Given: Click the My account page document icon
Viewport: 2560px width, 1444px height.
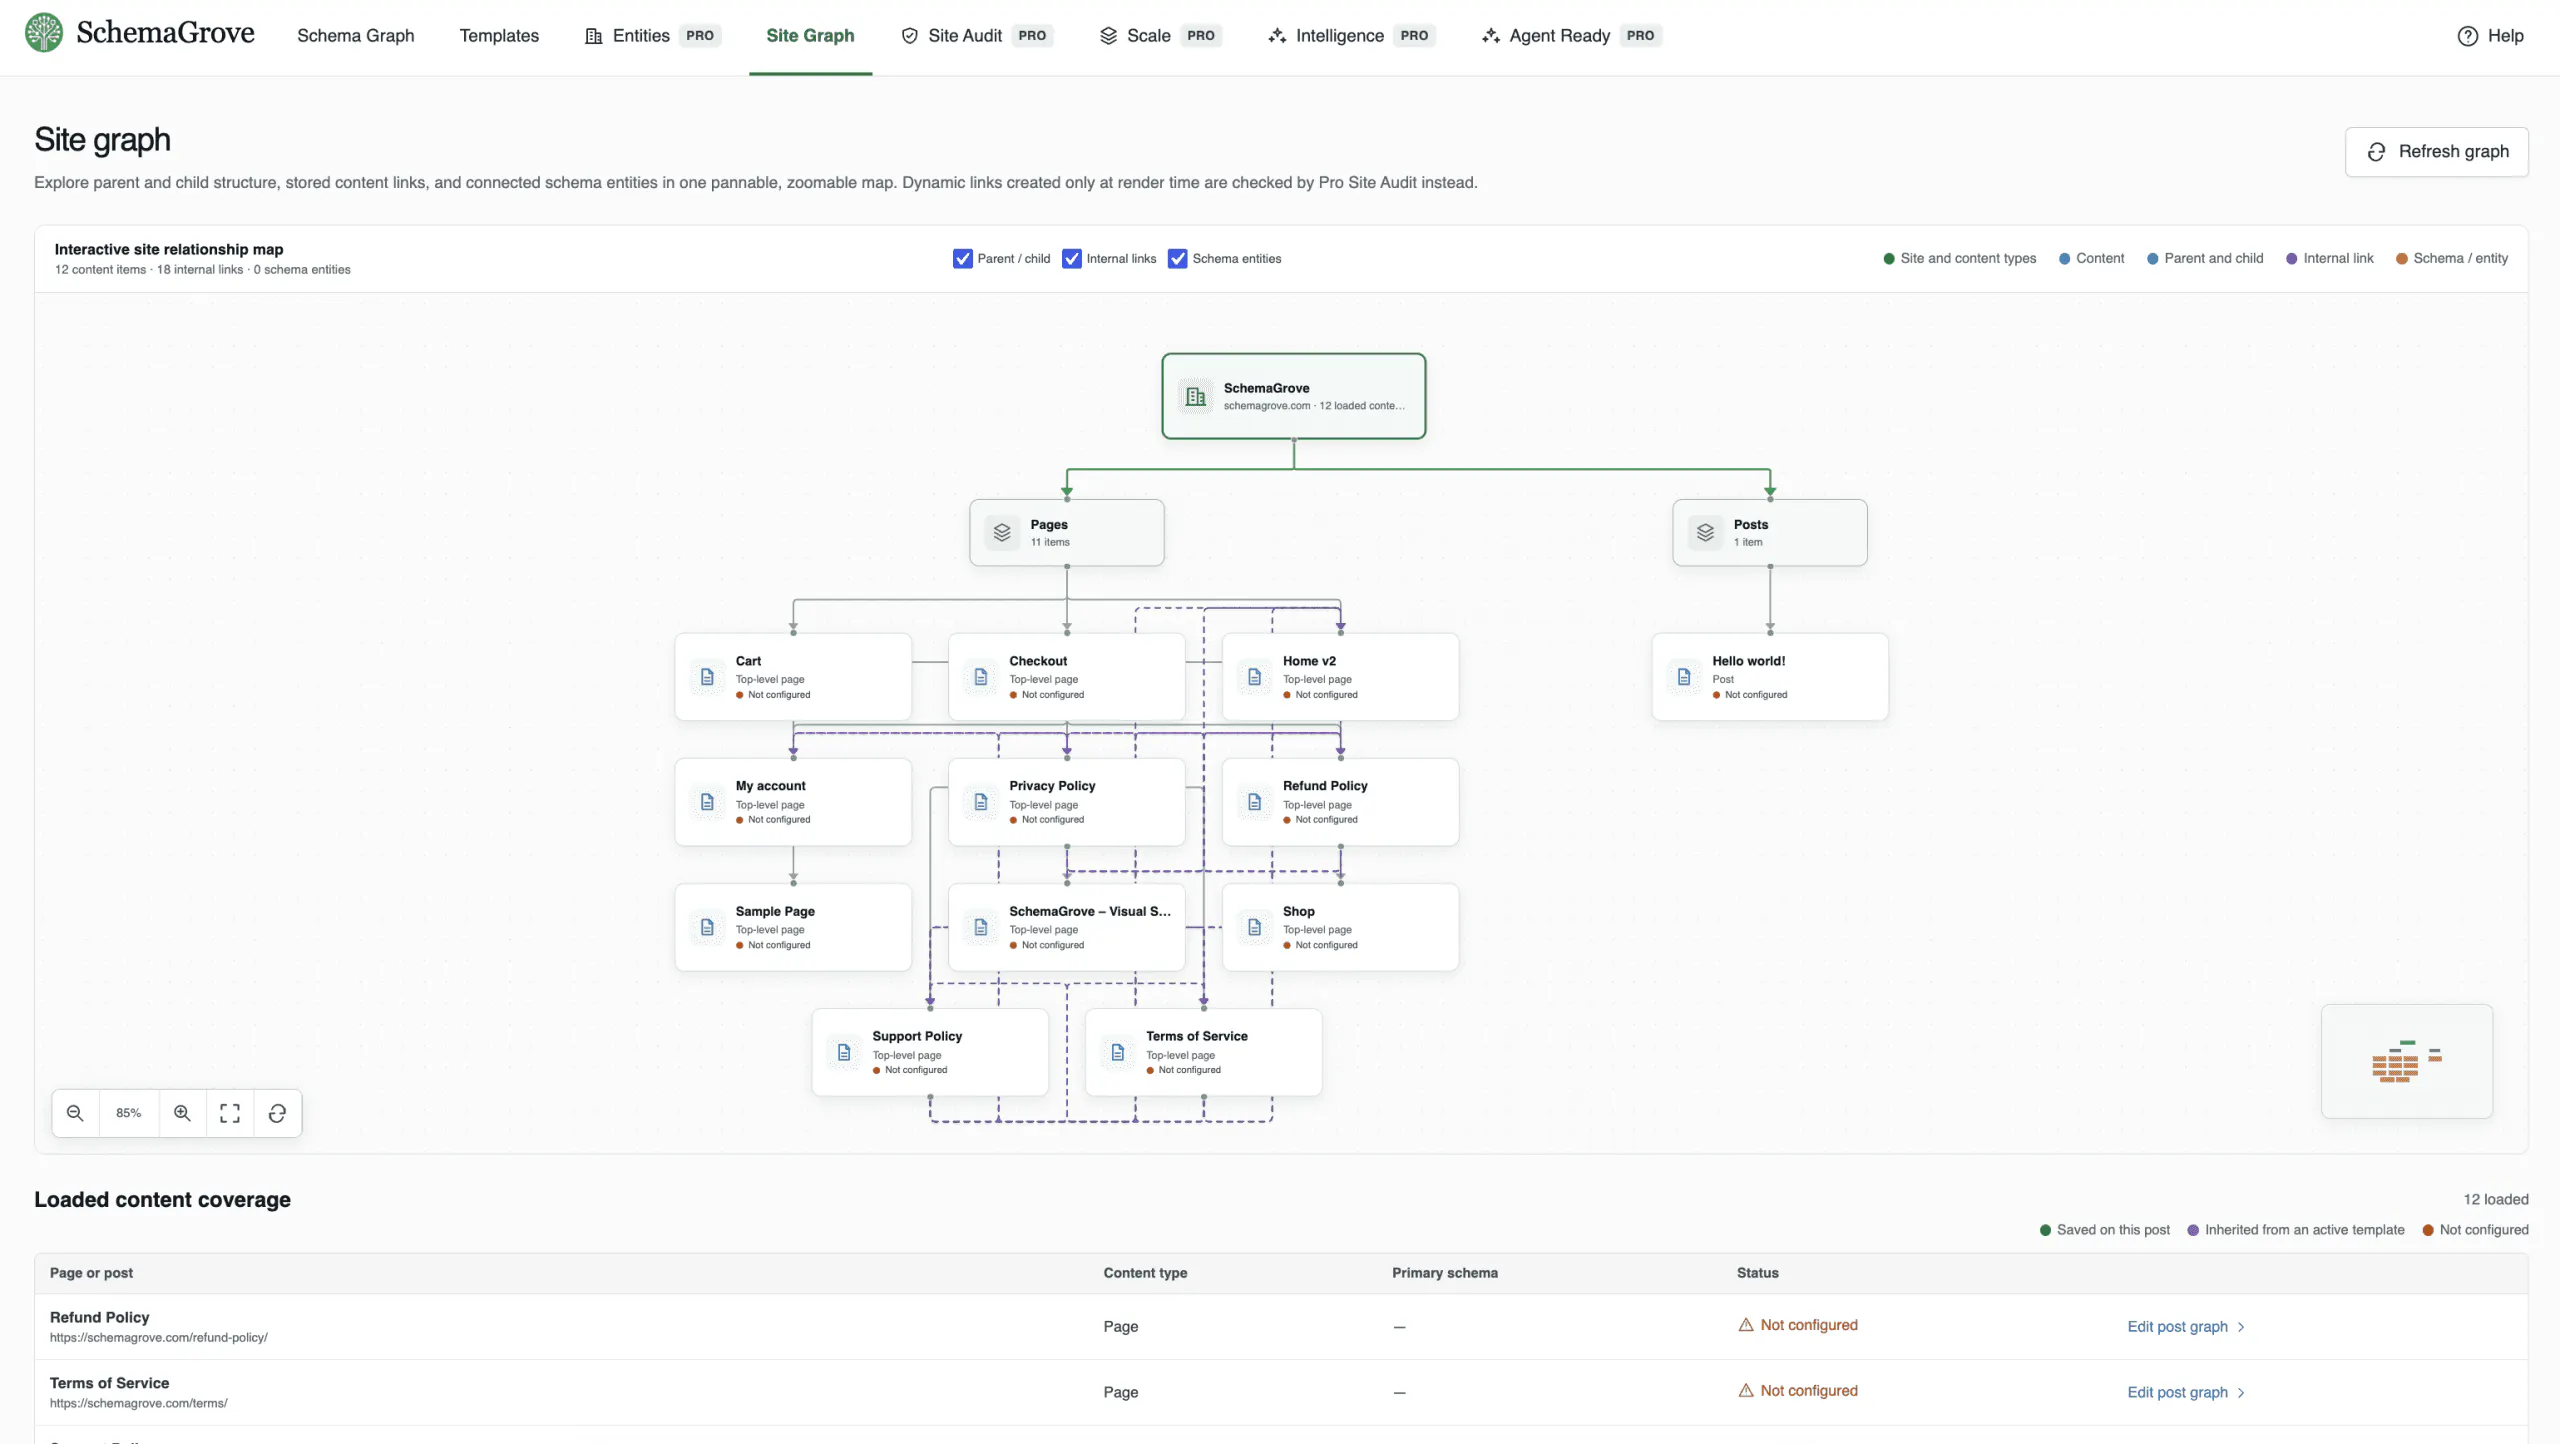Looking at the screenshot, I should pyautogui.click(x=707, y=802).
